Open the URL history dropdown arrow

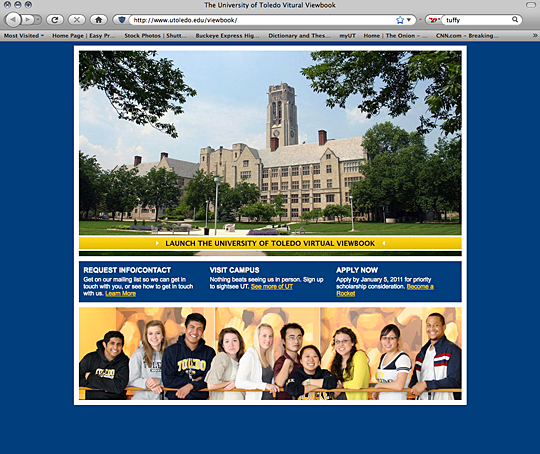coord(409,20)
